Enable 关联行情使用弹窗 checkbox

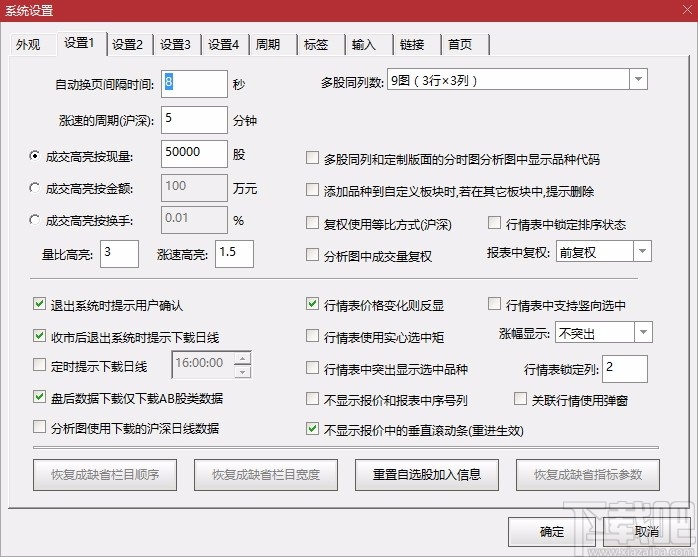click(x=520, y=398)
